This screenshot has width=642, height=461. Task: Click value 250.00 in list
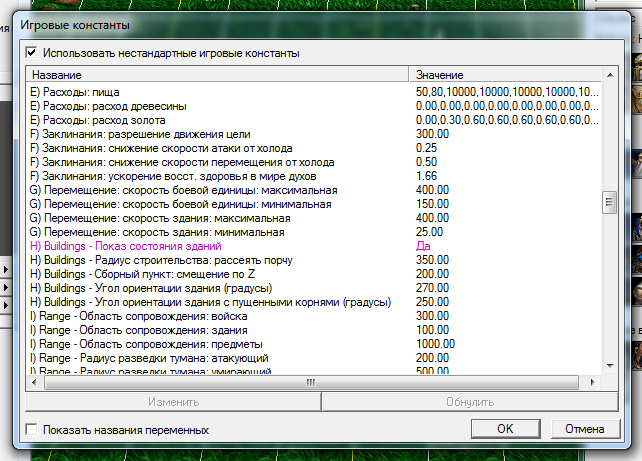(432, 302)
